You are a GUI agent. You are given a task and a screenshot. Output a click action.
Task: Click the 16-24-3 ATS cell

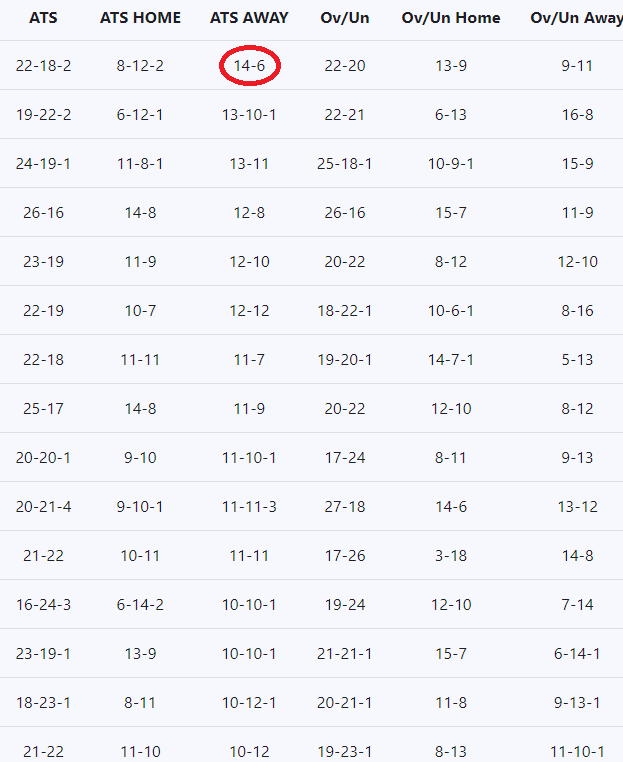pyautogui.click(x=43, y=605)
